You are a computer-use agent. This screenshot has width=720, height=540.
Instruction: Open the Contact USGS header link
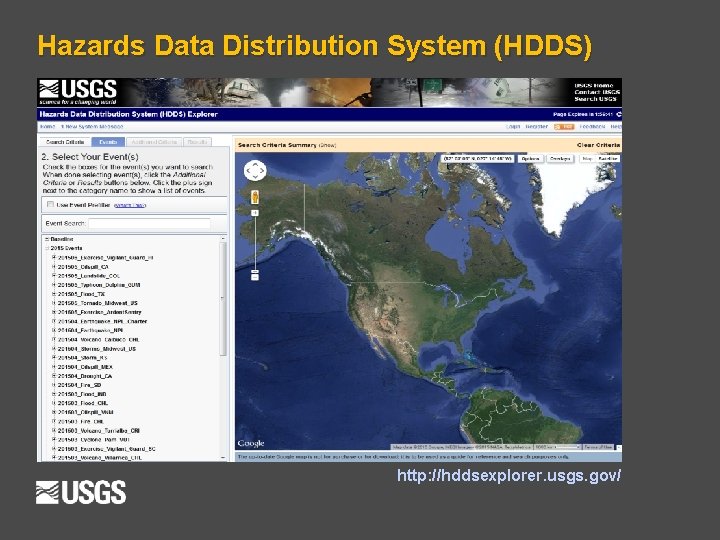pyautogui.click(x=597, y=92)
